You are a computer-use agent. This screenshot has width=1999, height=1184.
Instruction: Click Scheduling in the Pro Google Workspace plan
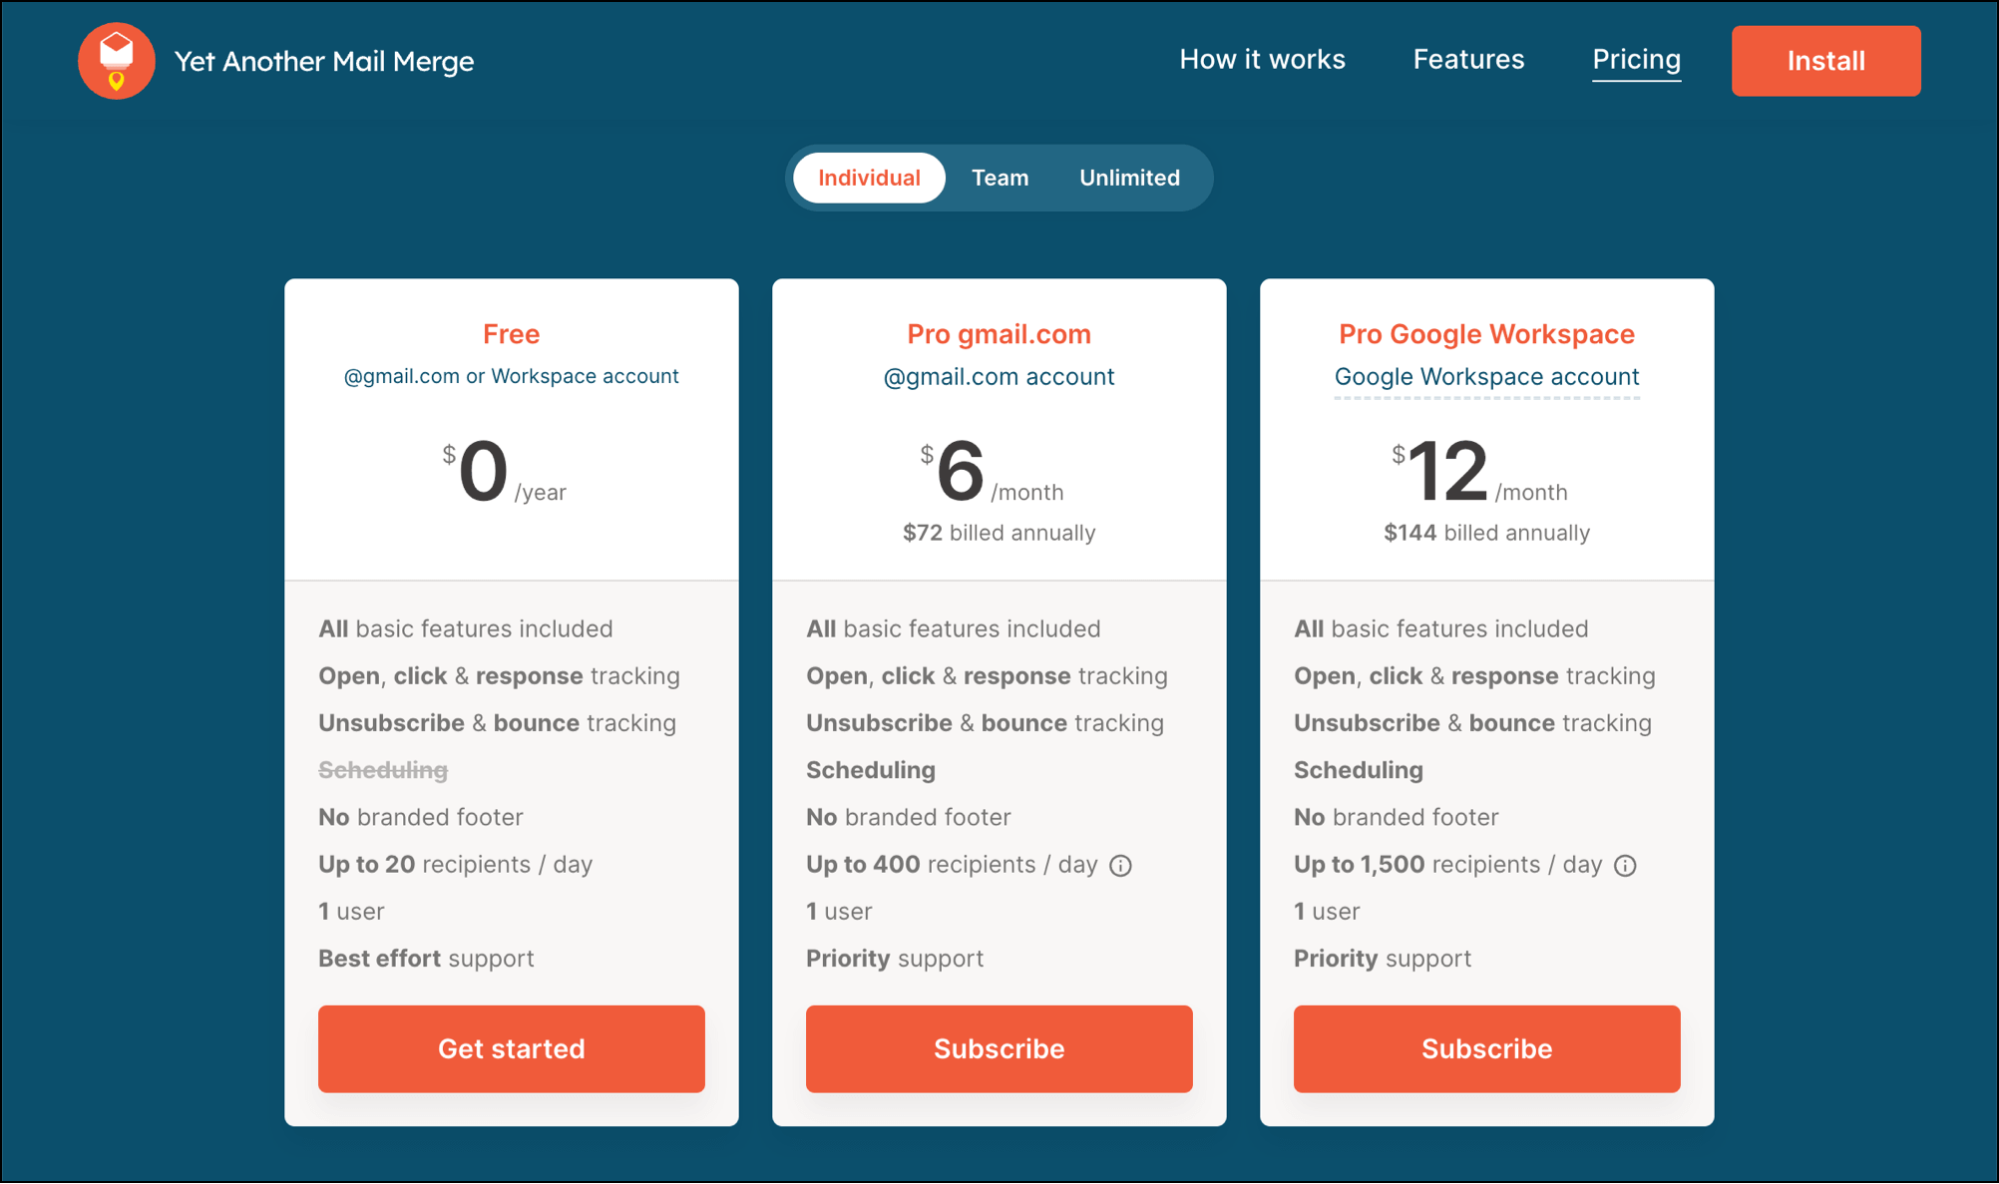click(1359, 770)
